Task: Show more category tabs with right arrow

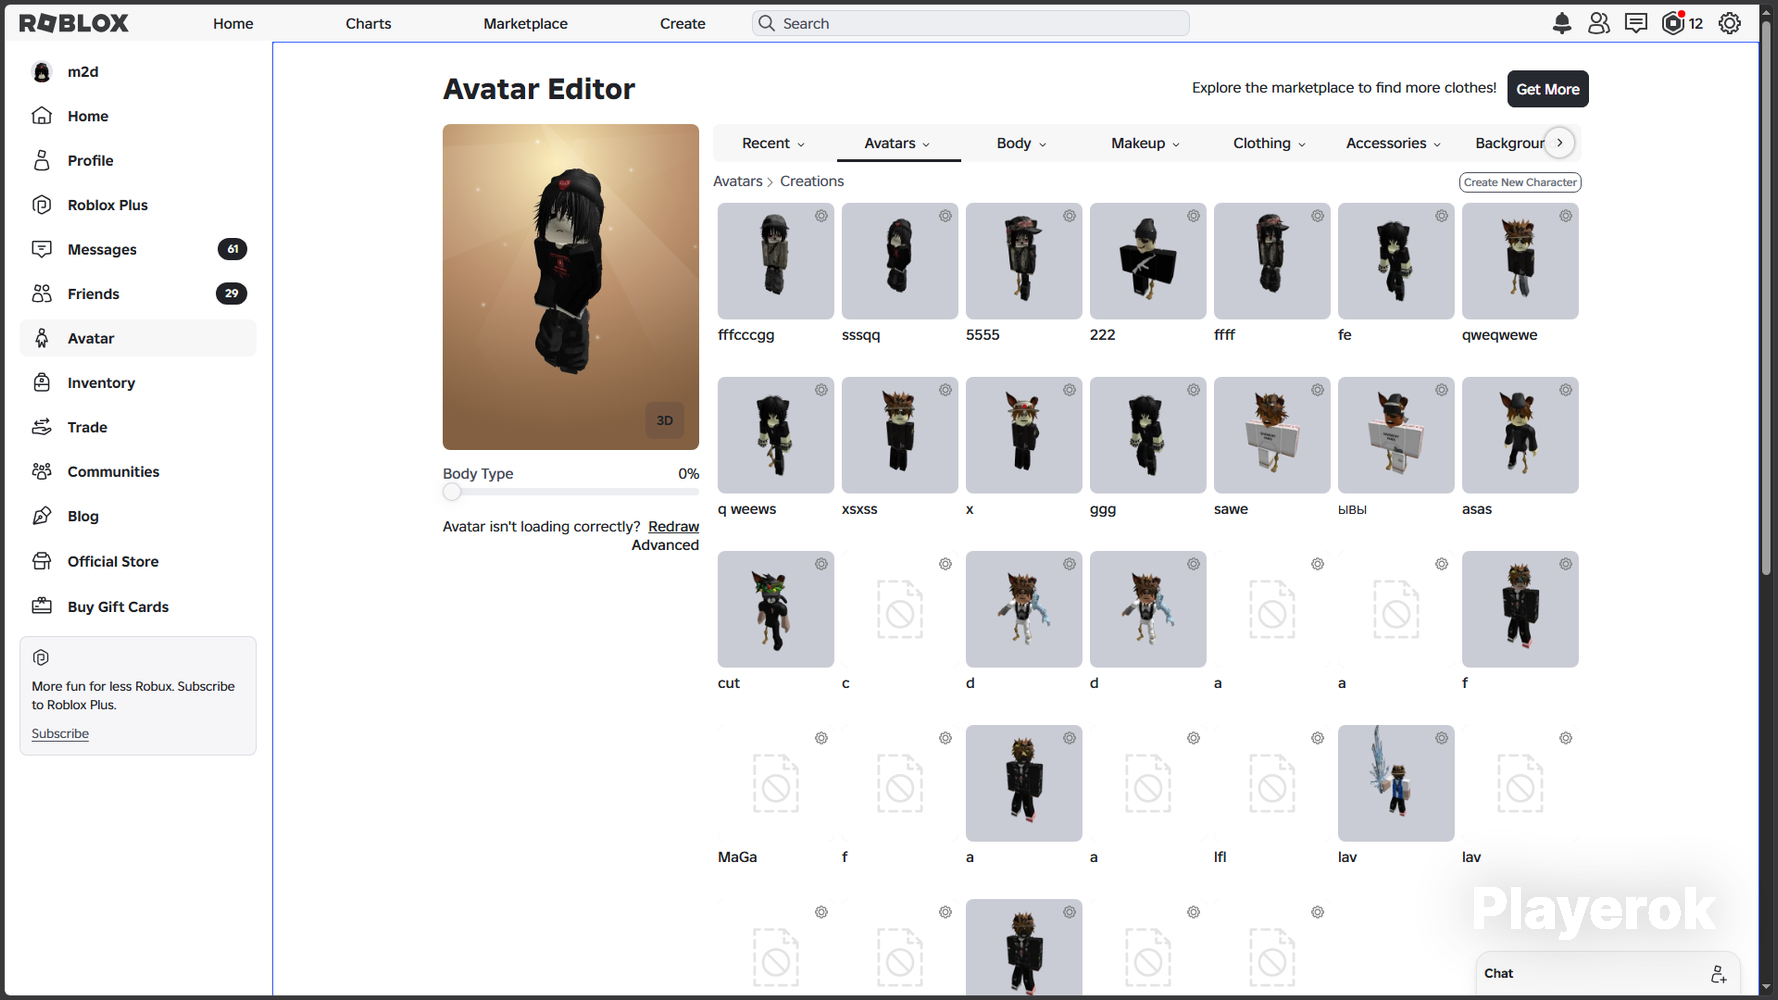Action: pos(1560,143)
